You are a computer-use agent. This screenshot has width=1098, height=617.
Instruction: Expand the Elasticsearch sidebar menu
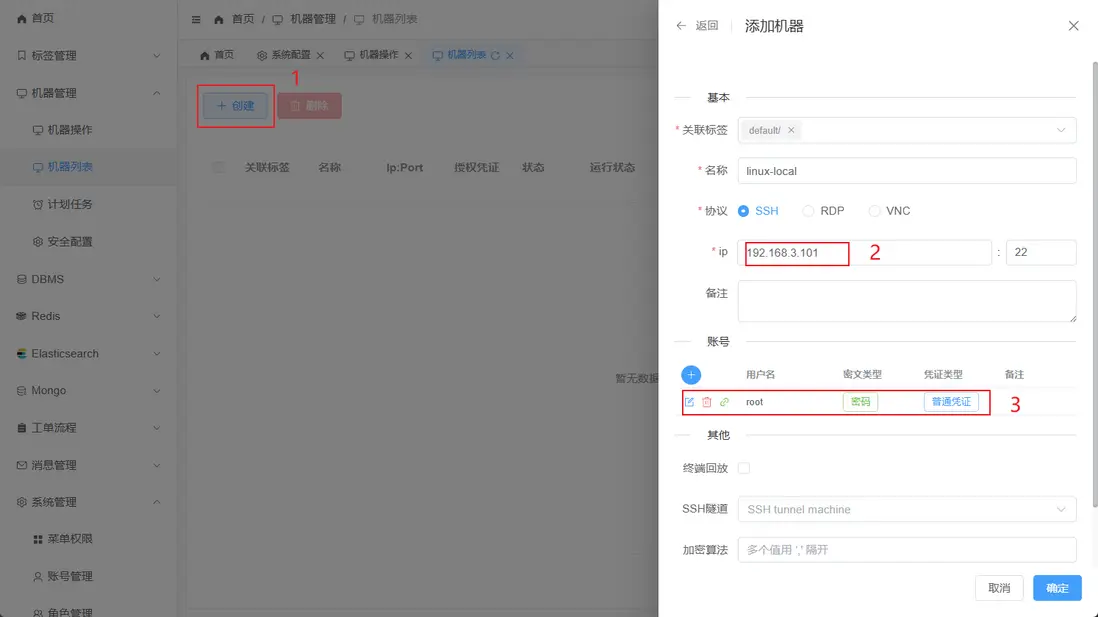(88, 354)
